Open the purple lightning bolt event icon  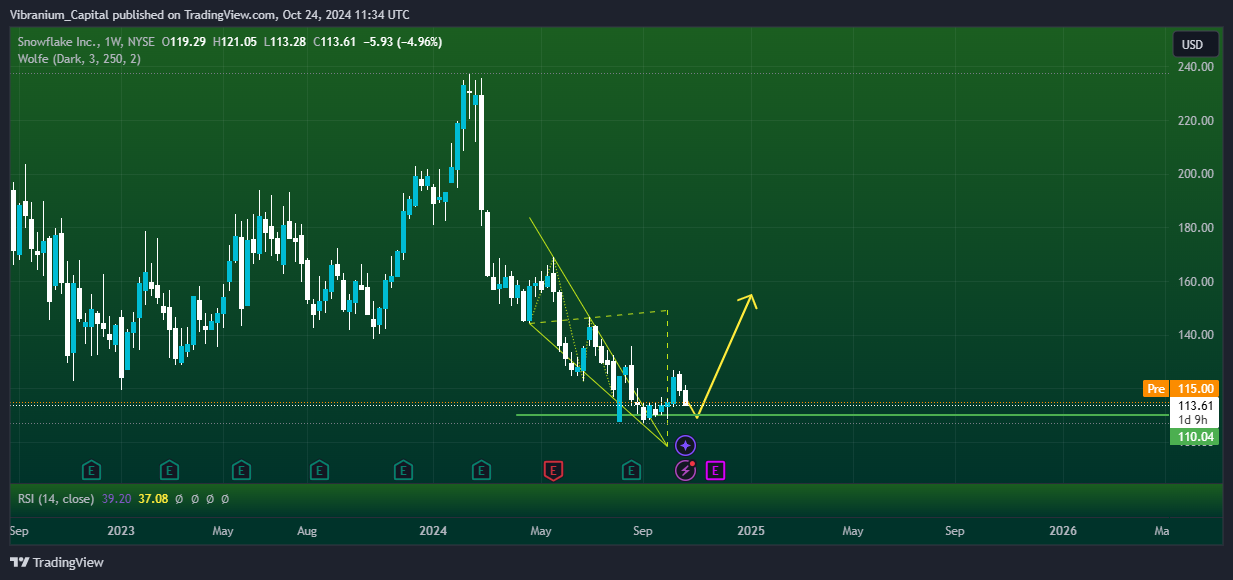[x=685, y=469]
